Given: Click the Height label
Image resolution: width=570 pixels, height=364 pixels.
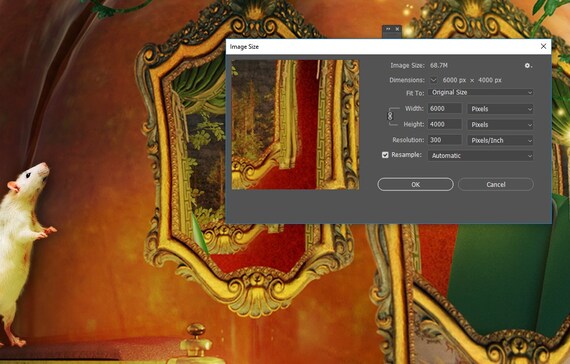Looking at the screenshot, I should click(414, 124).
